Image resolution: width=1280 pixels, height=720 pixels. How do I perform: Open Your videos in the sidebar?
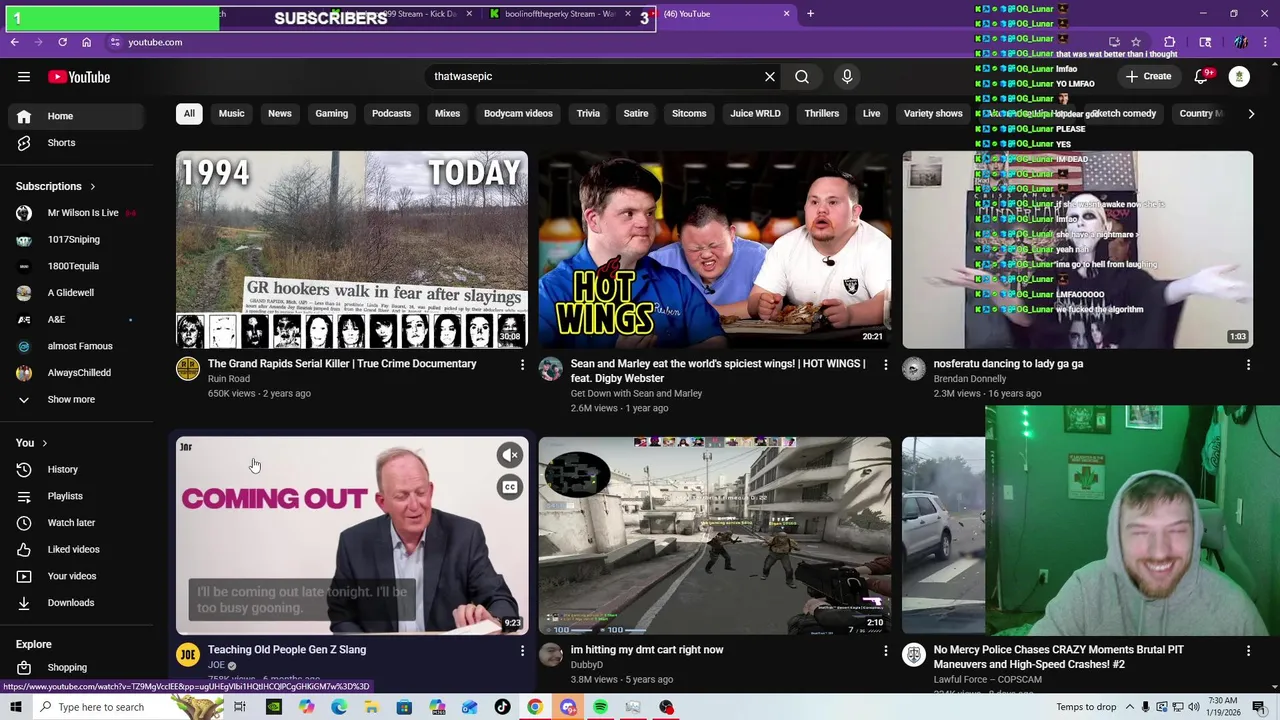(76, 576)
